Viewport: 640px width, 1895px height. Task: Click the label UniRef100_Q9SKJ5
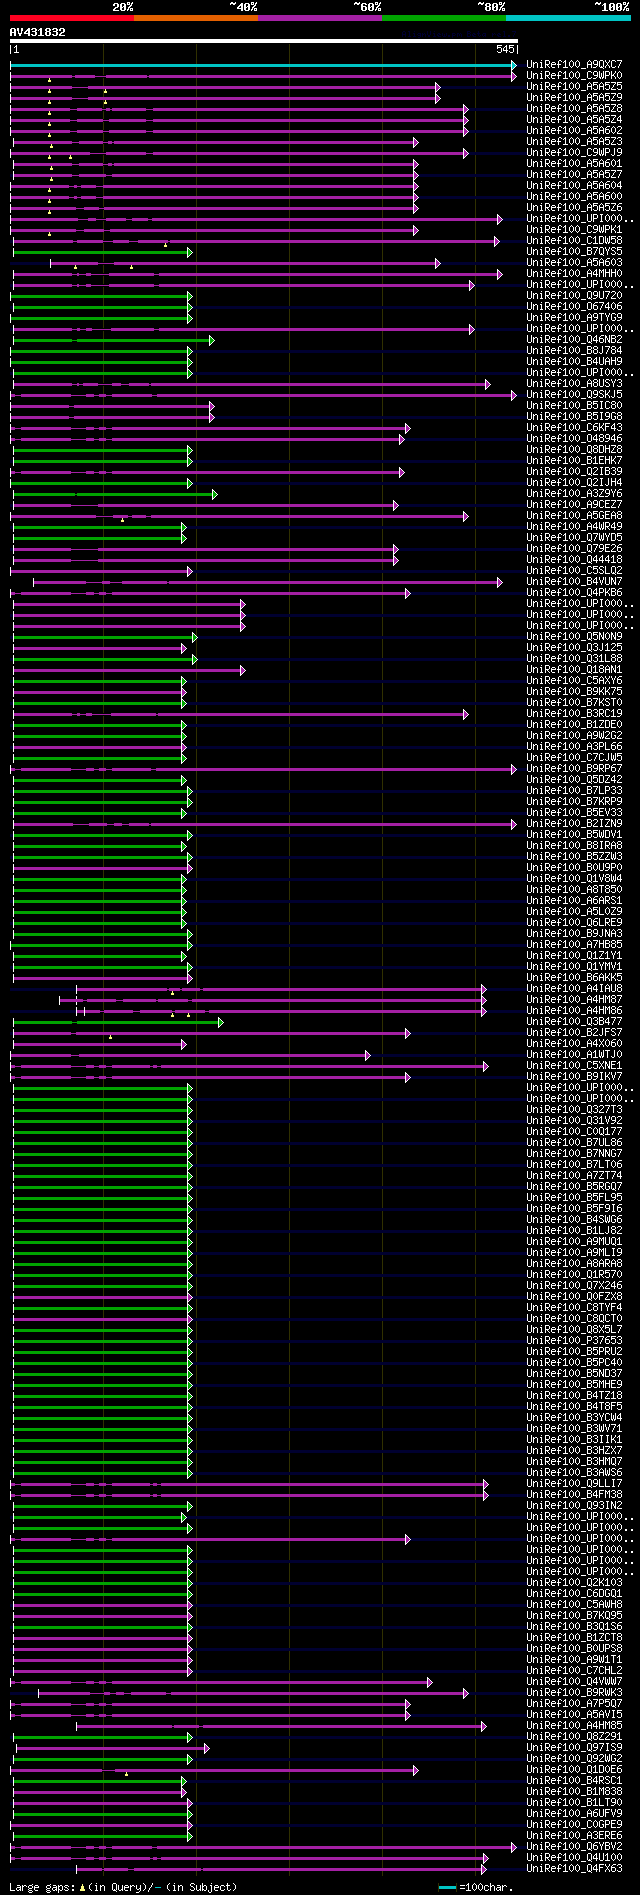tap(574, 395)
